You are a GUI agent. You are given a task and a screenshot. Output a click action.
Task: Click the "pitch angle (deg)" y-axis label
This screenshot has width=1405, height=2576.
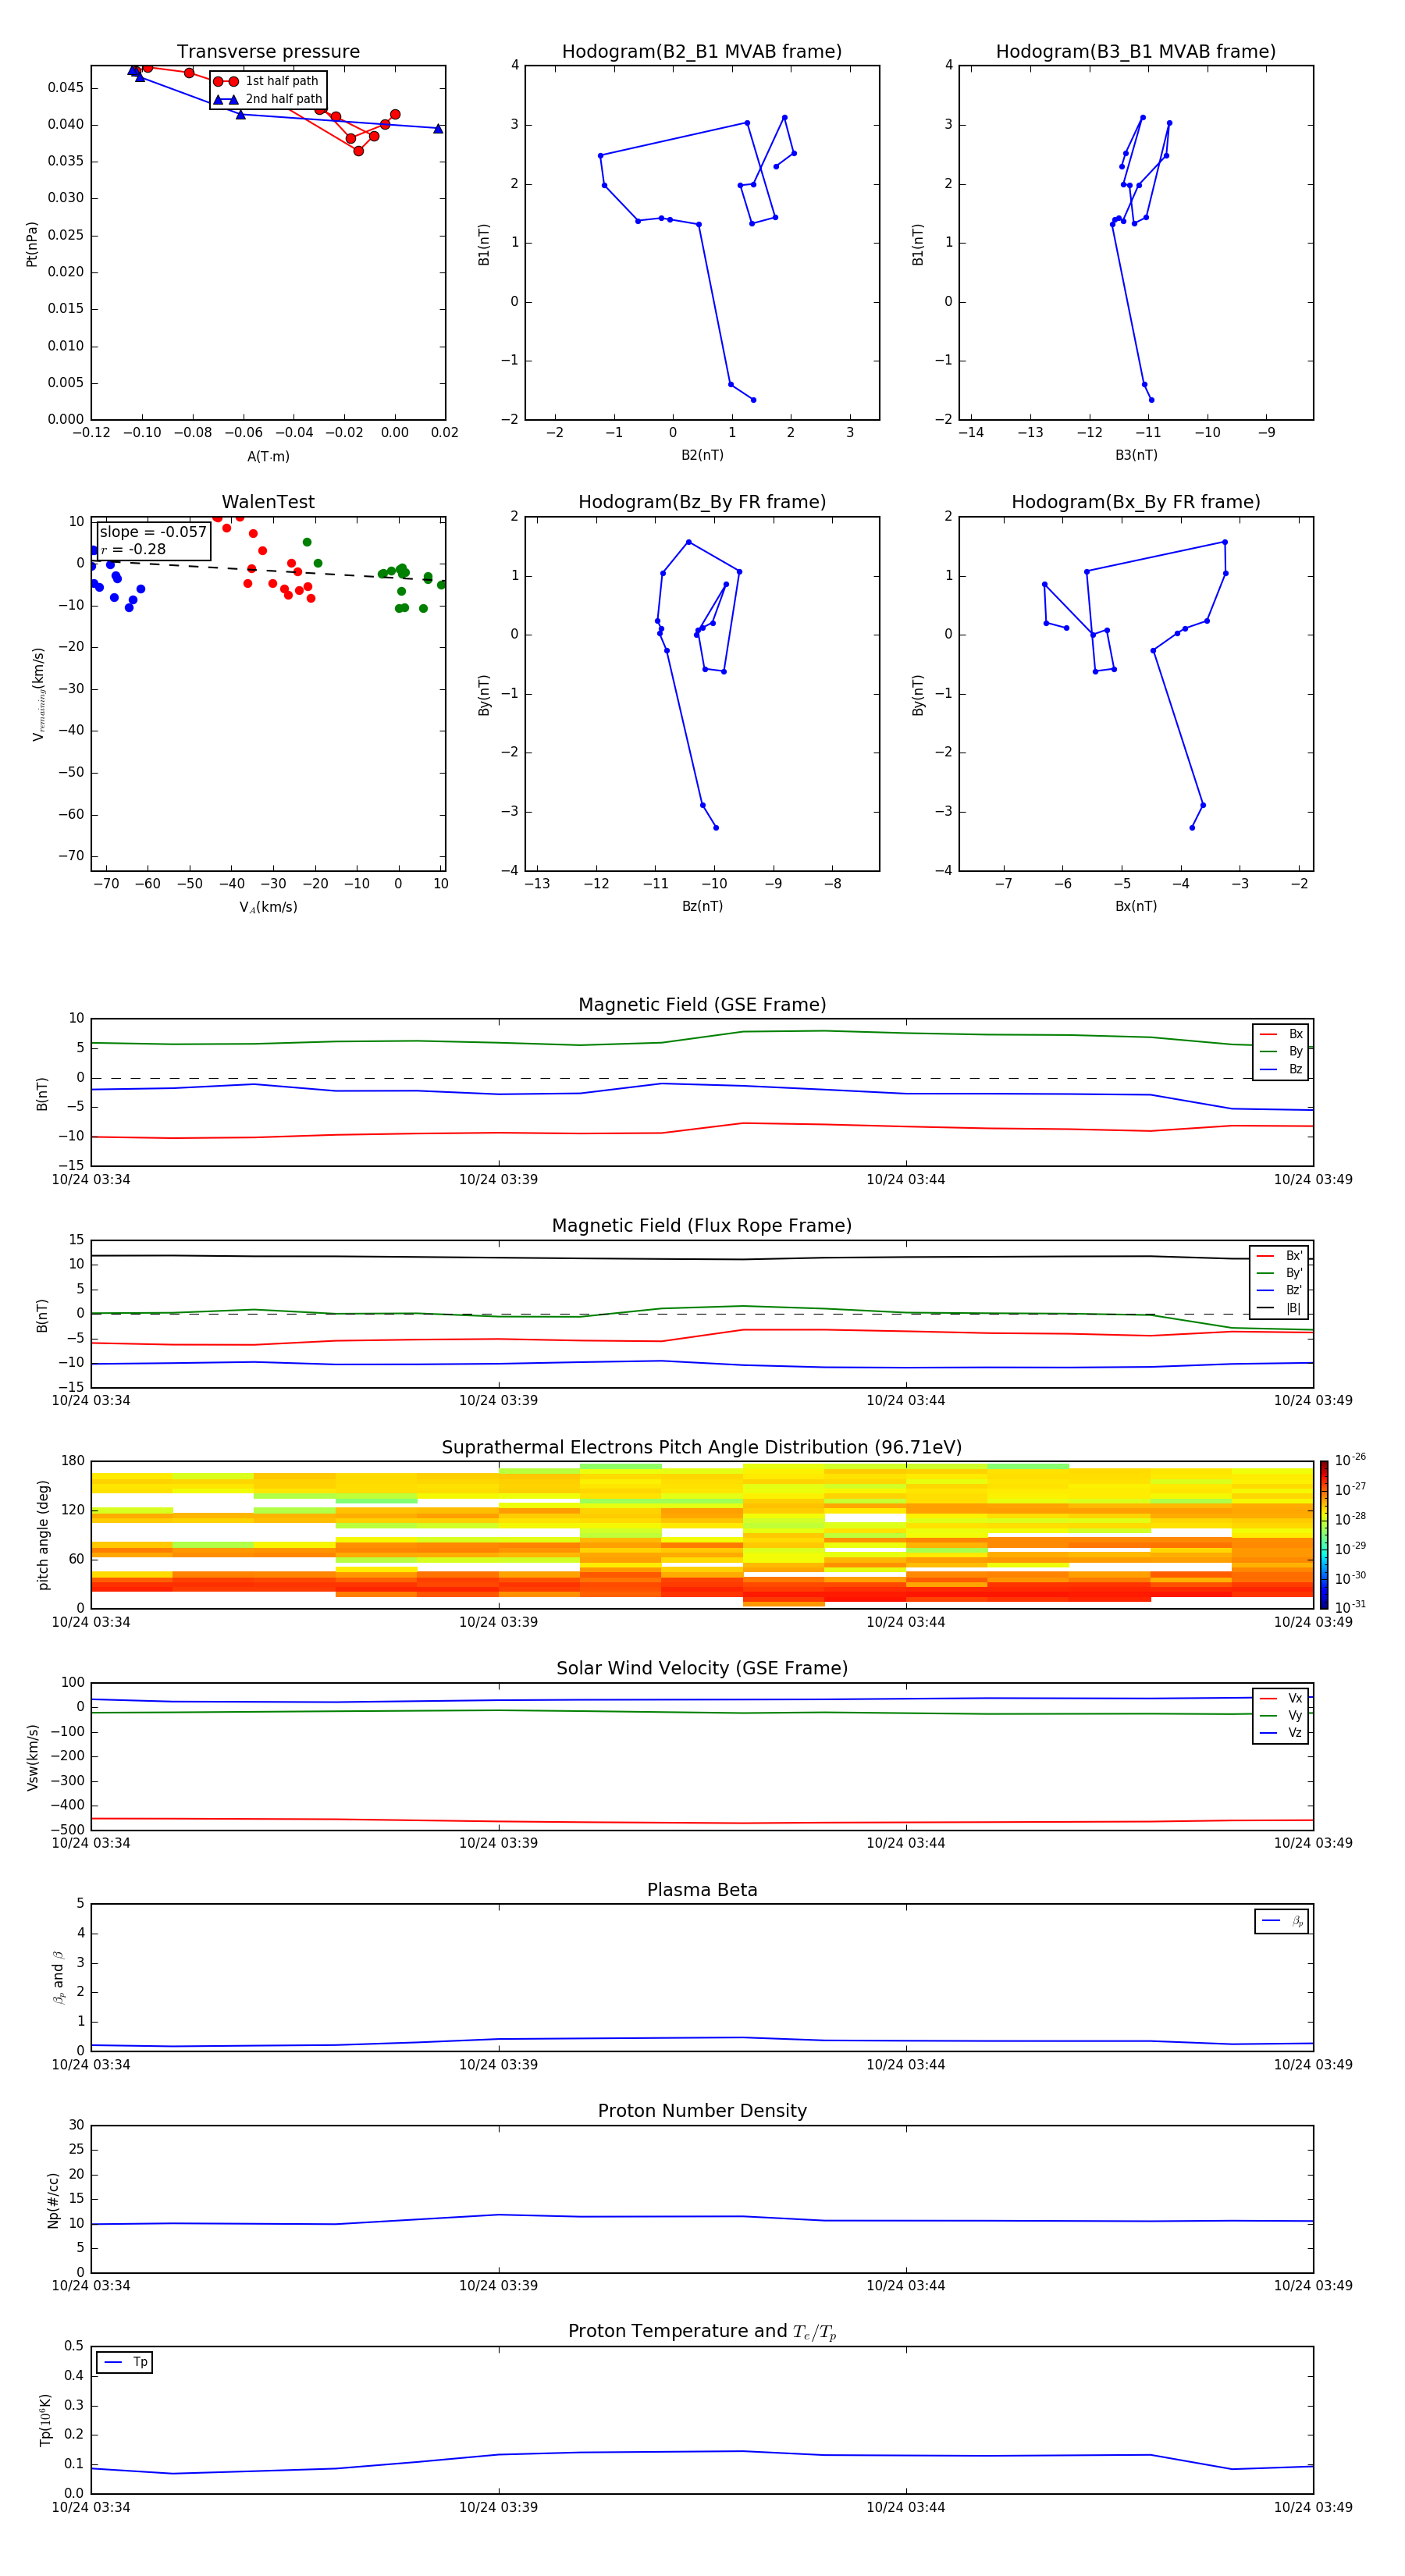[43, 1535]
